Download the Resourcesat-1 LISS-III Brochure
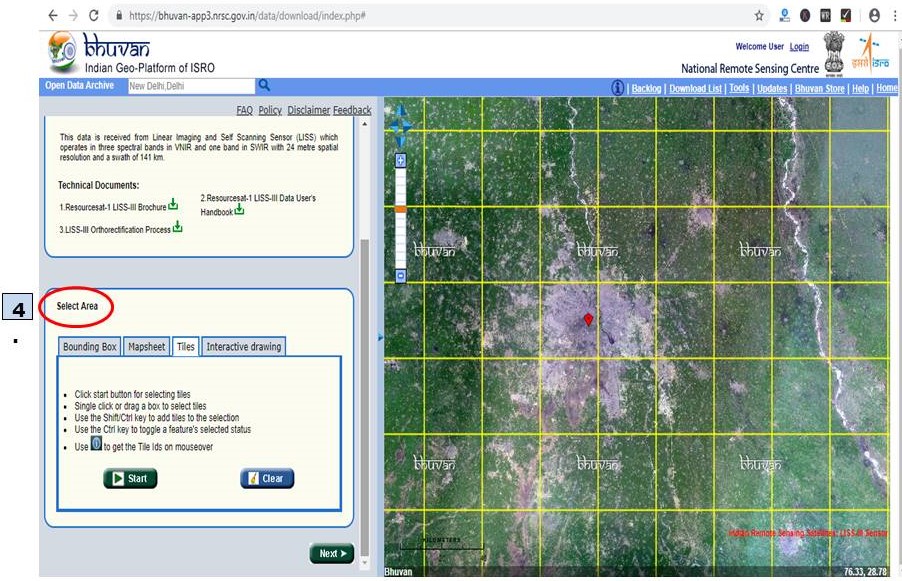The image size is (902, 581). point(173,204)
